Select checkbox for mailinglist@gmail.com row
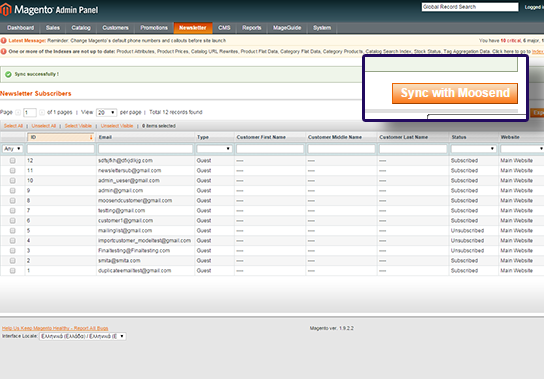 [x=12, y=231]
